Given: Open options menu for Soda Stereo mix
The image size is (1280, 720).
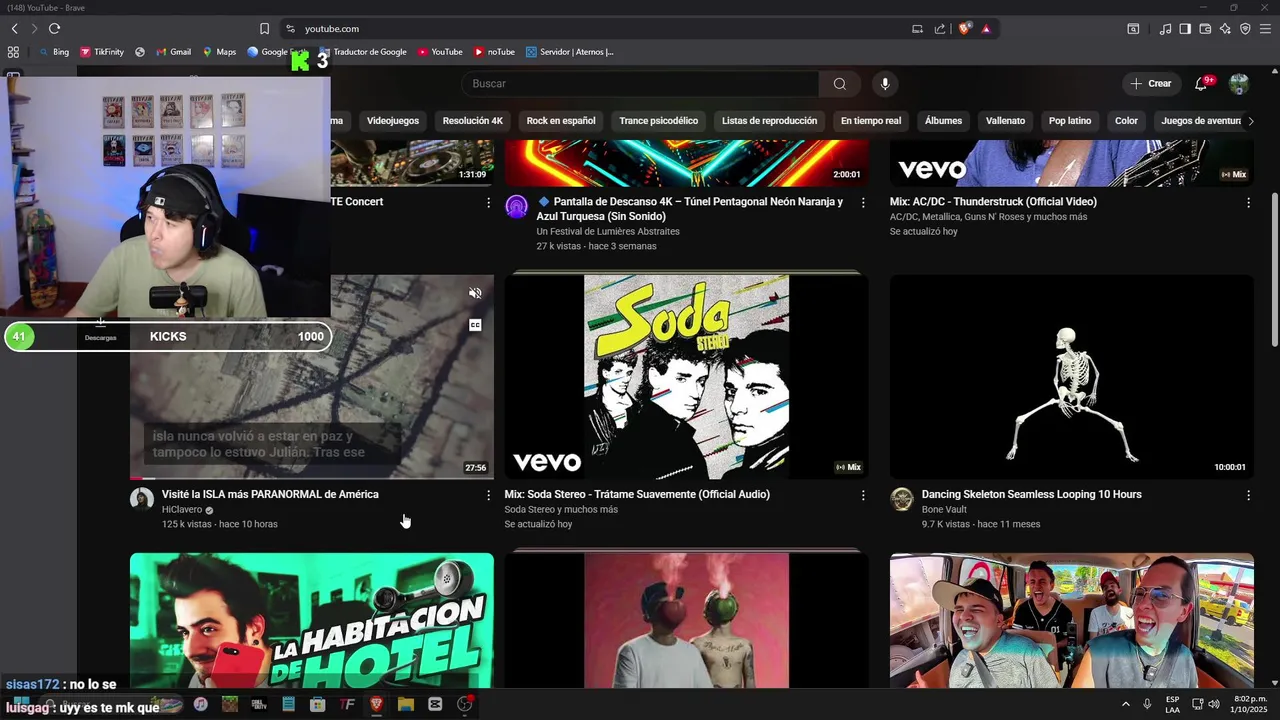Looking at the screenshot, I should click(x=863, y=495).
